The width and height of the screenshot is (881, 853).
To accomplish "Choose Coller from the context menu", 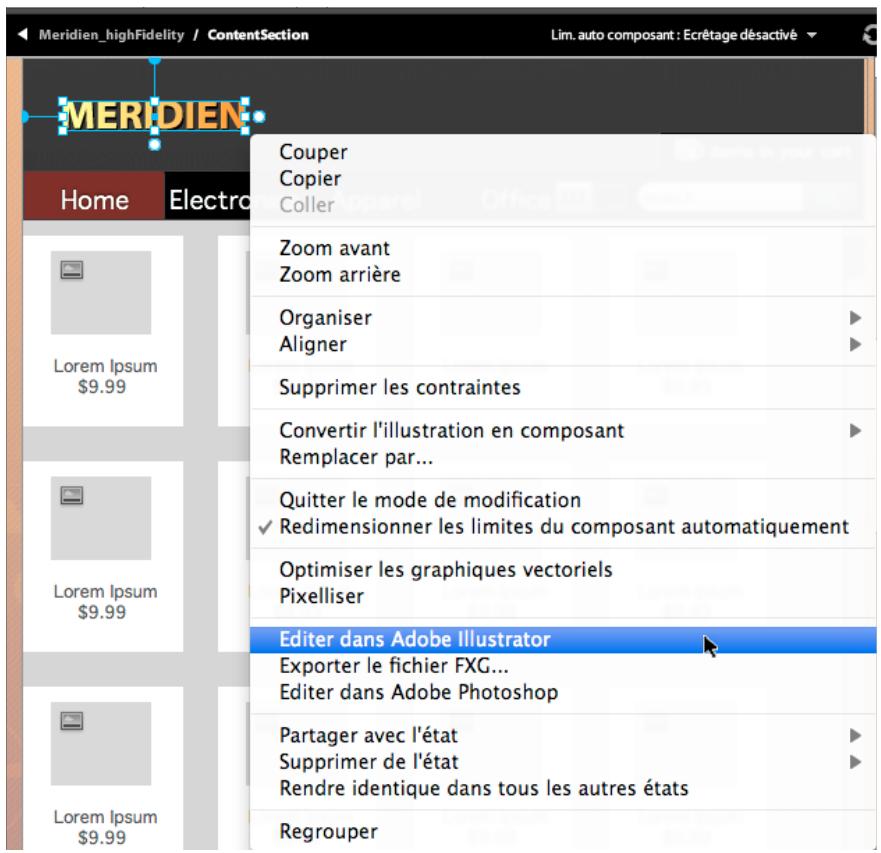I will [x=563, y=205].
